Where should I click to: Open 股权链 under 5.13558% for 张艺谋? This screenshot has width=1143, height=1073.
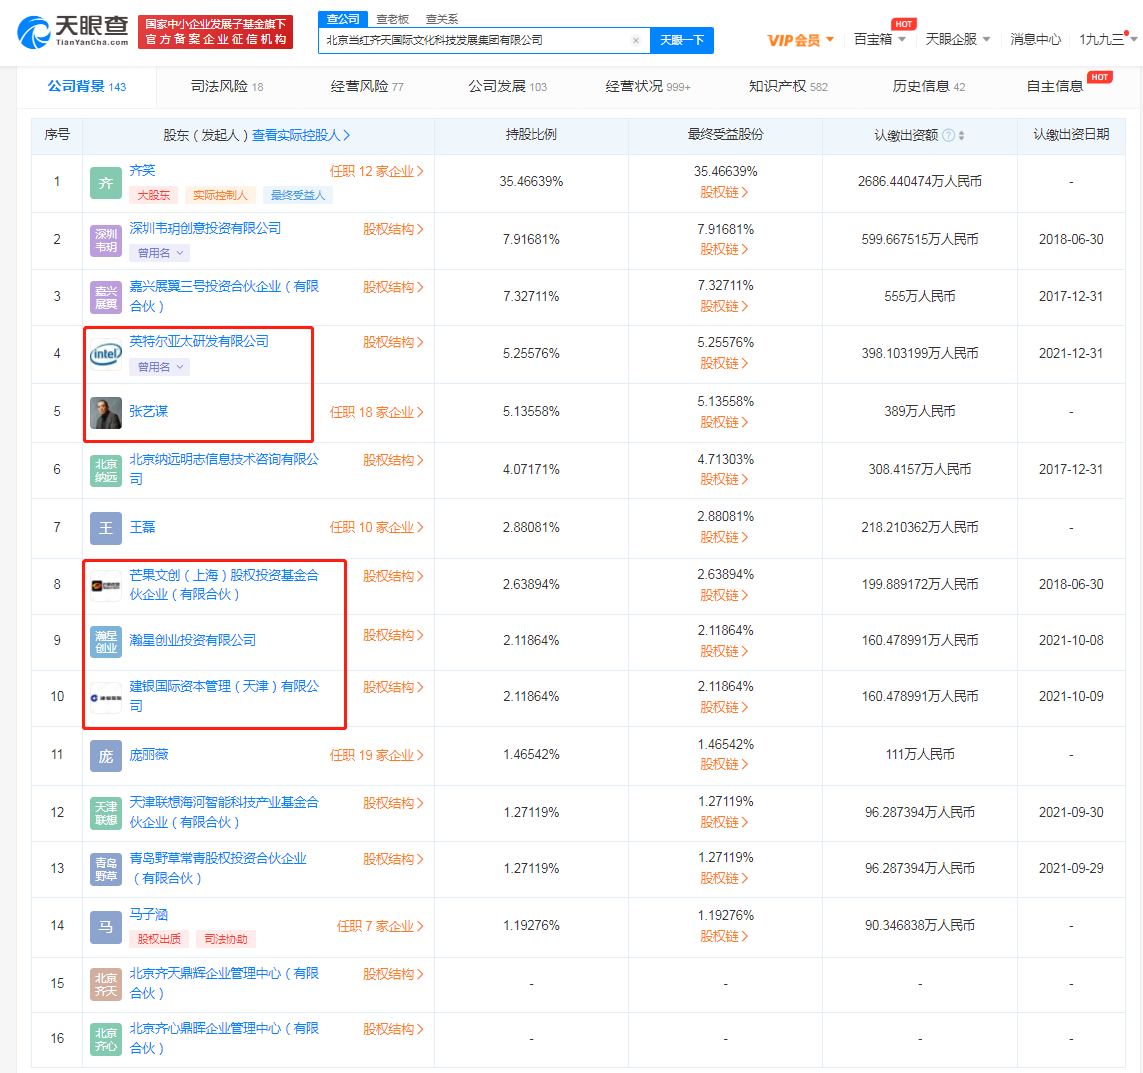pos(724,423)
